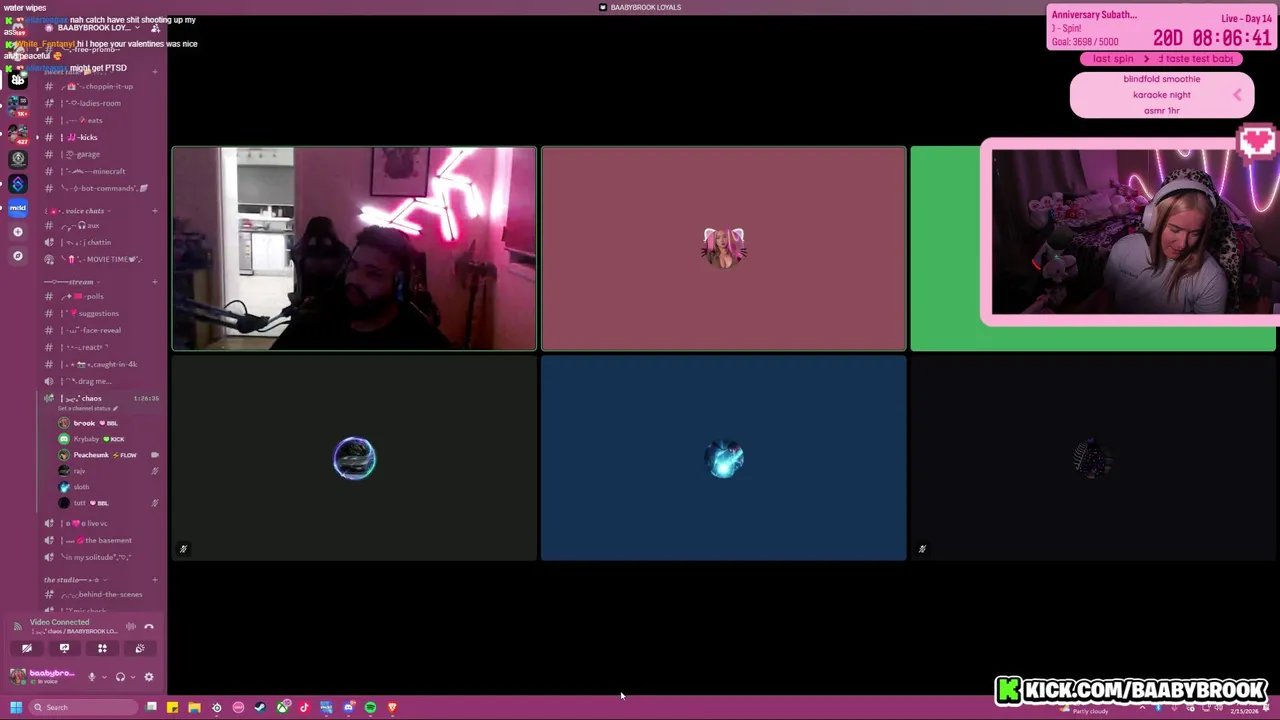Click the taskbar Search box

click(84, 708)
